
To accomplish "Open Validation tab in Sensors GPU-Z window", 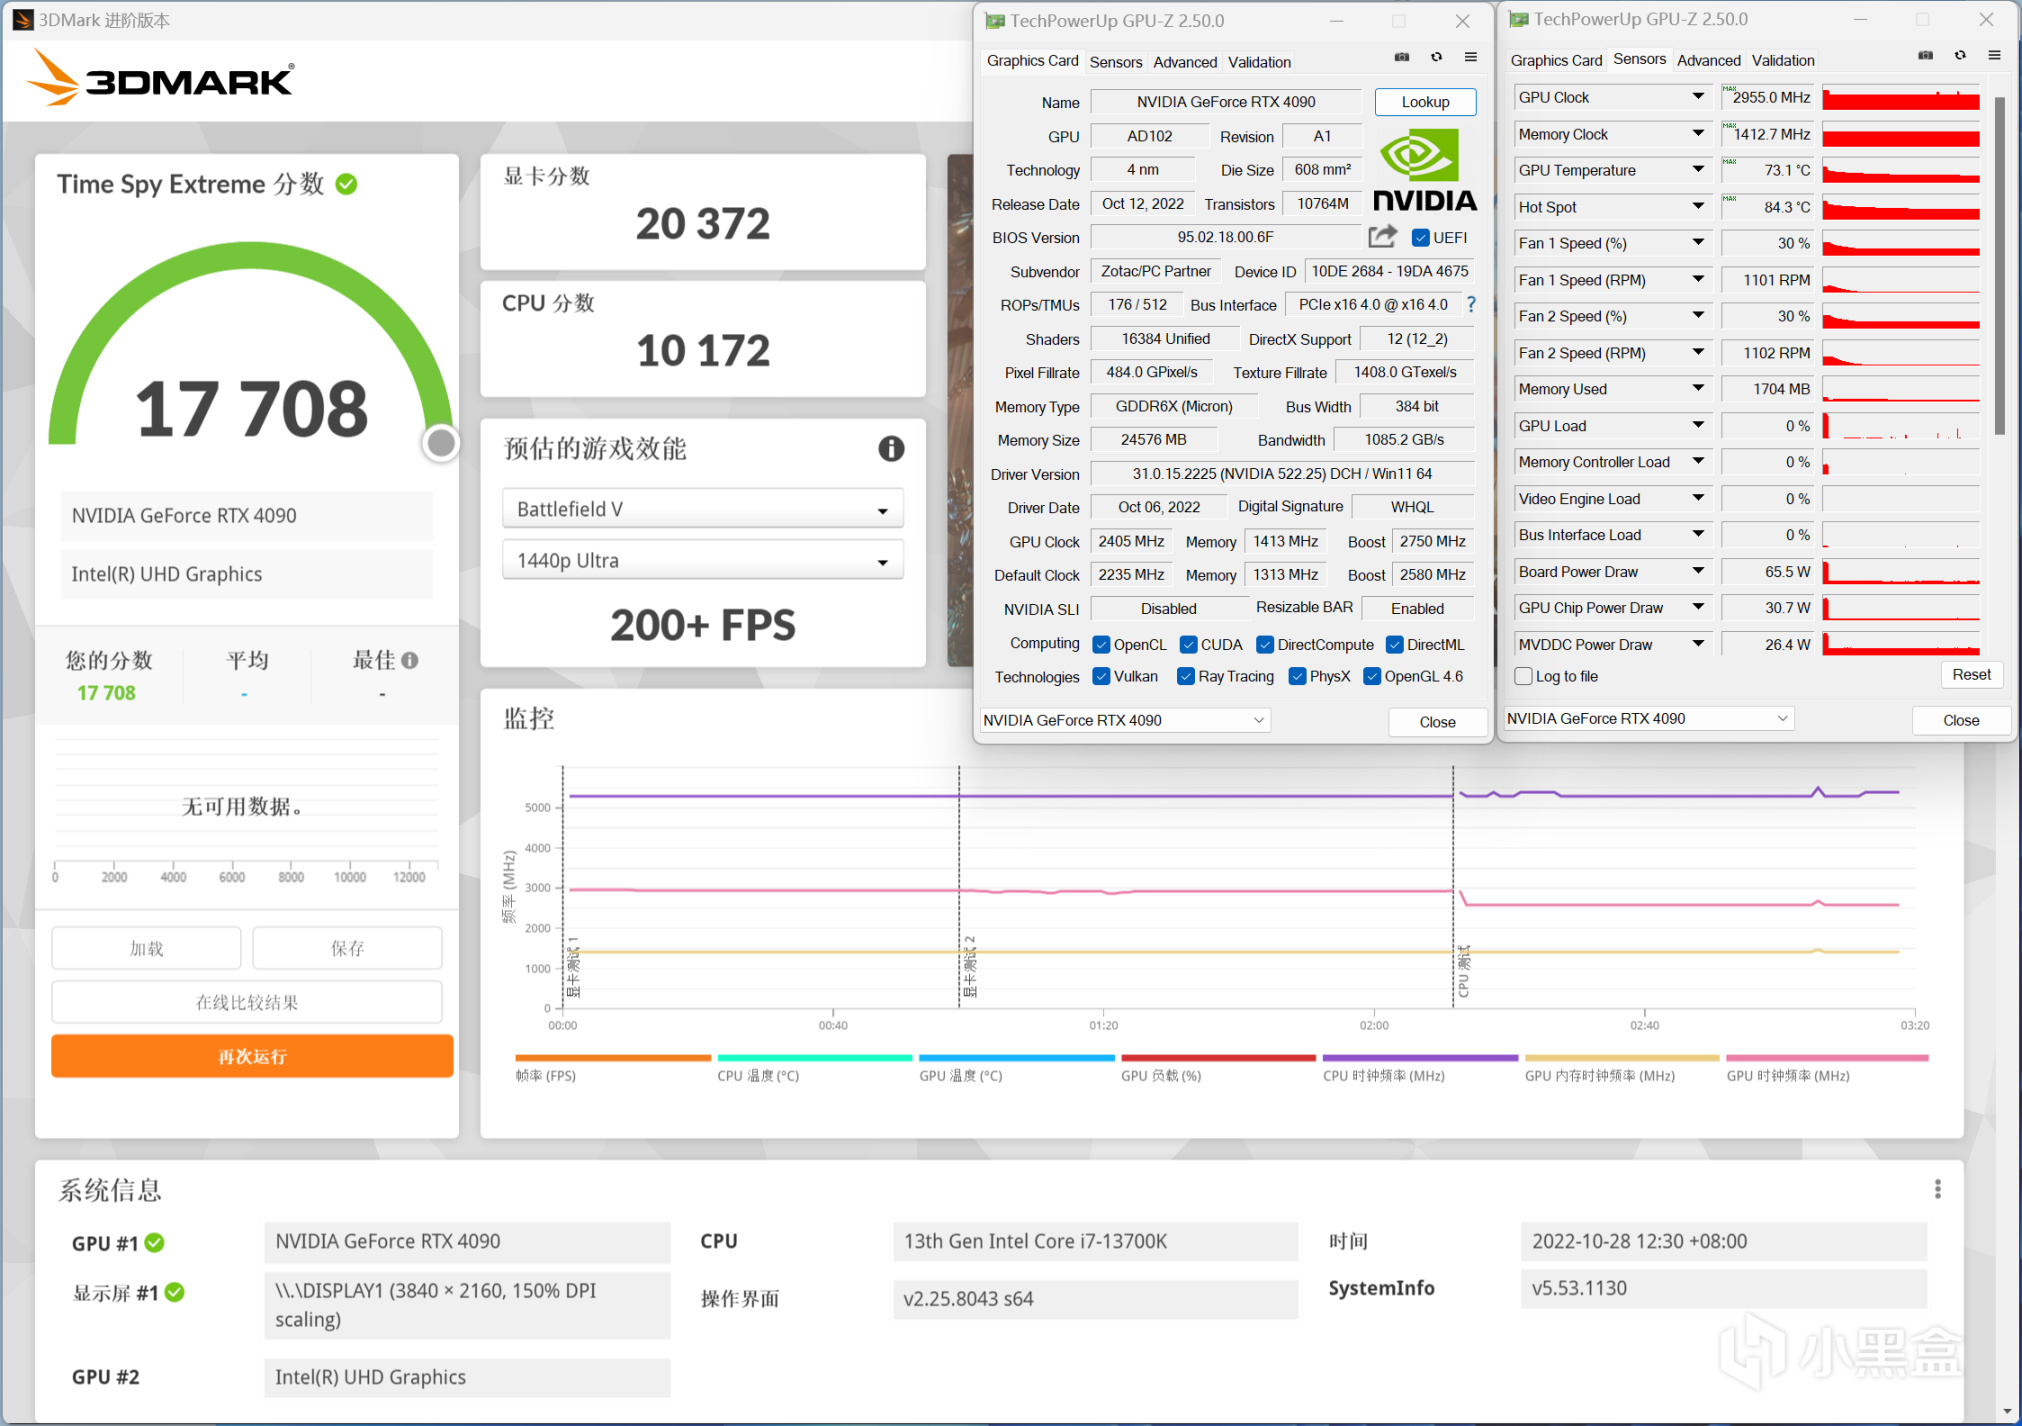I will [1782, 60].
